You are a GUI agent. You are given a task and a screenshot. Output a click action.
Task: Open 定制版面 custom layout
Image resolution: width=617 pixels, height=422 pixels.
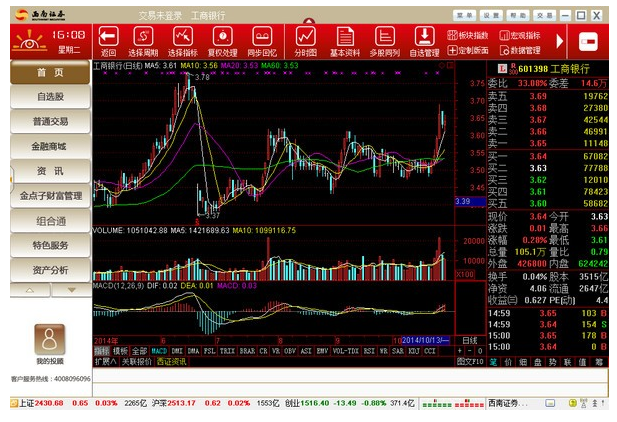(x=467, y=50)
